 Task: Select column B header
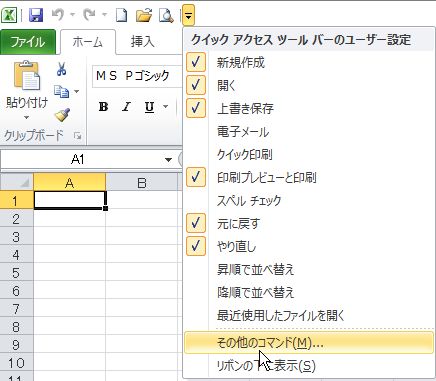(x=142, y=183)
